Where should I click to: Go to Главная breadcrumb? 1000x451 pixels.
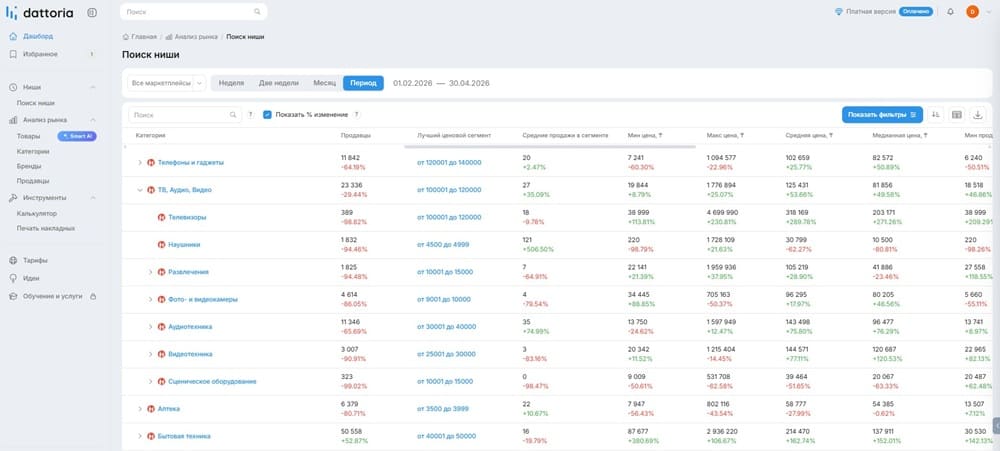143,36
